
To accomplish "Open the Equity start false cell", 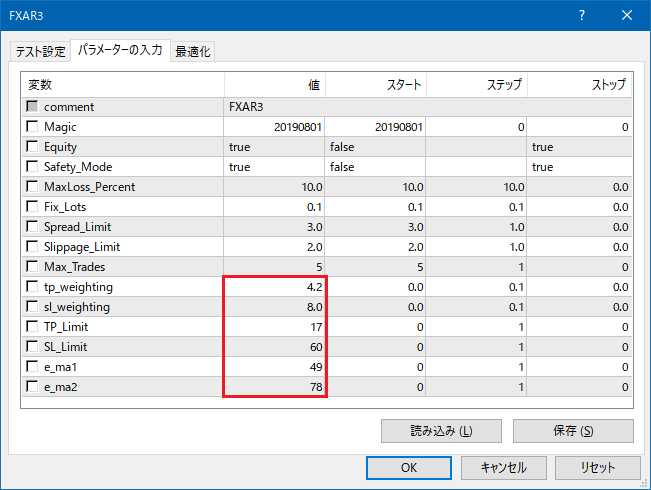I will (x=375, y=147).
